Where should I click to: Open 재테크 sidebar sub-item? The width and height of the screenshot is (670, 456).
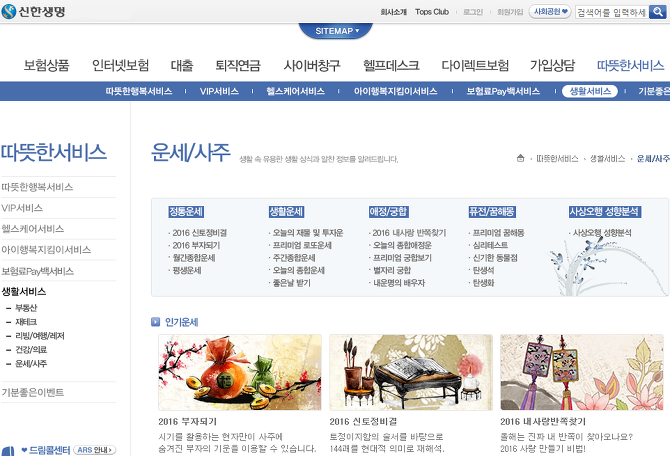pyautogui.click(x=26, y=322)
